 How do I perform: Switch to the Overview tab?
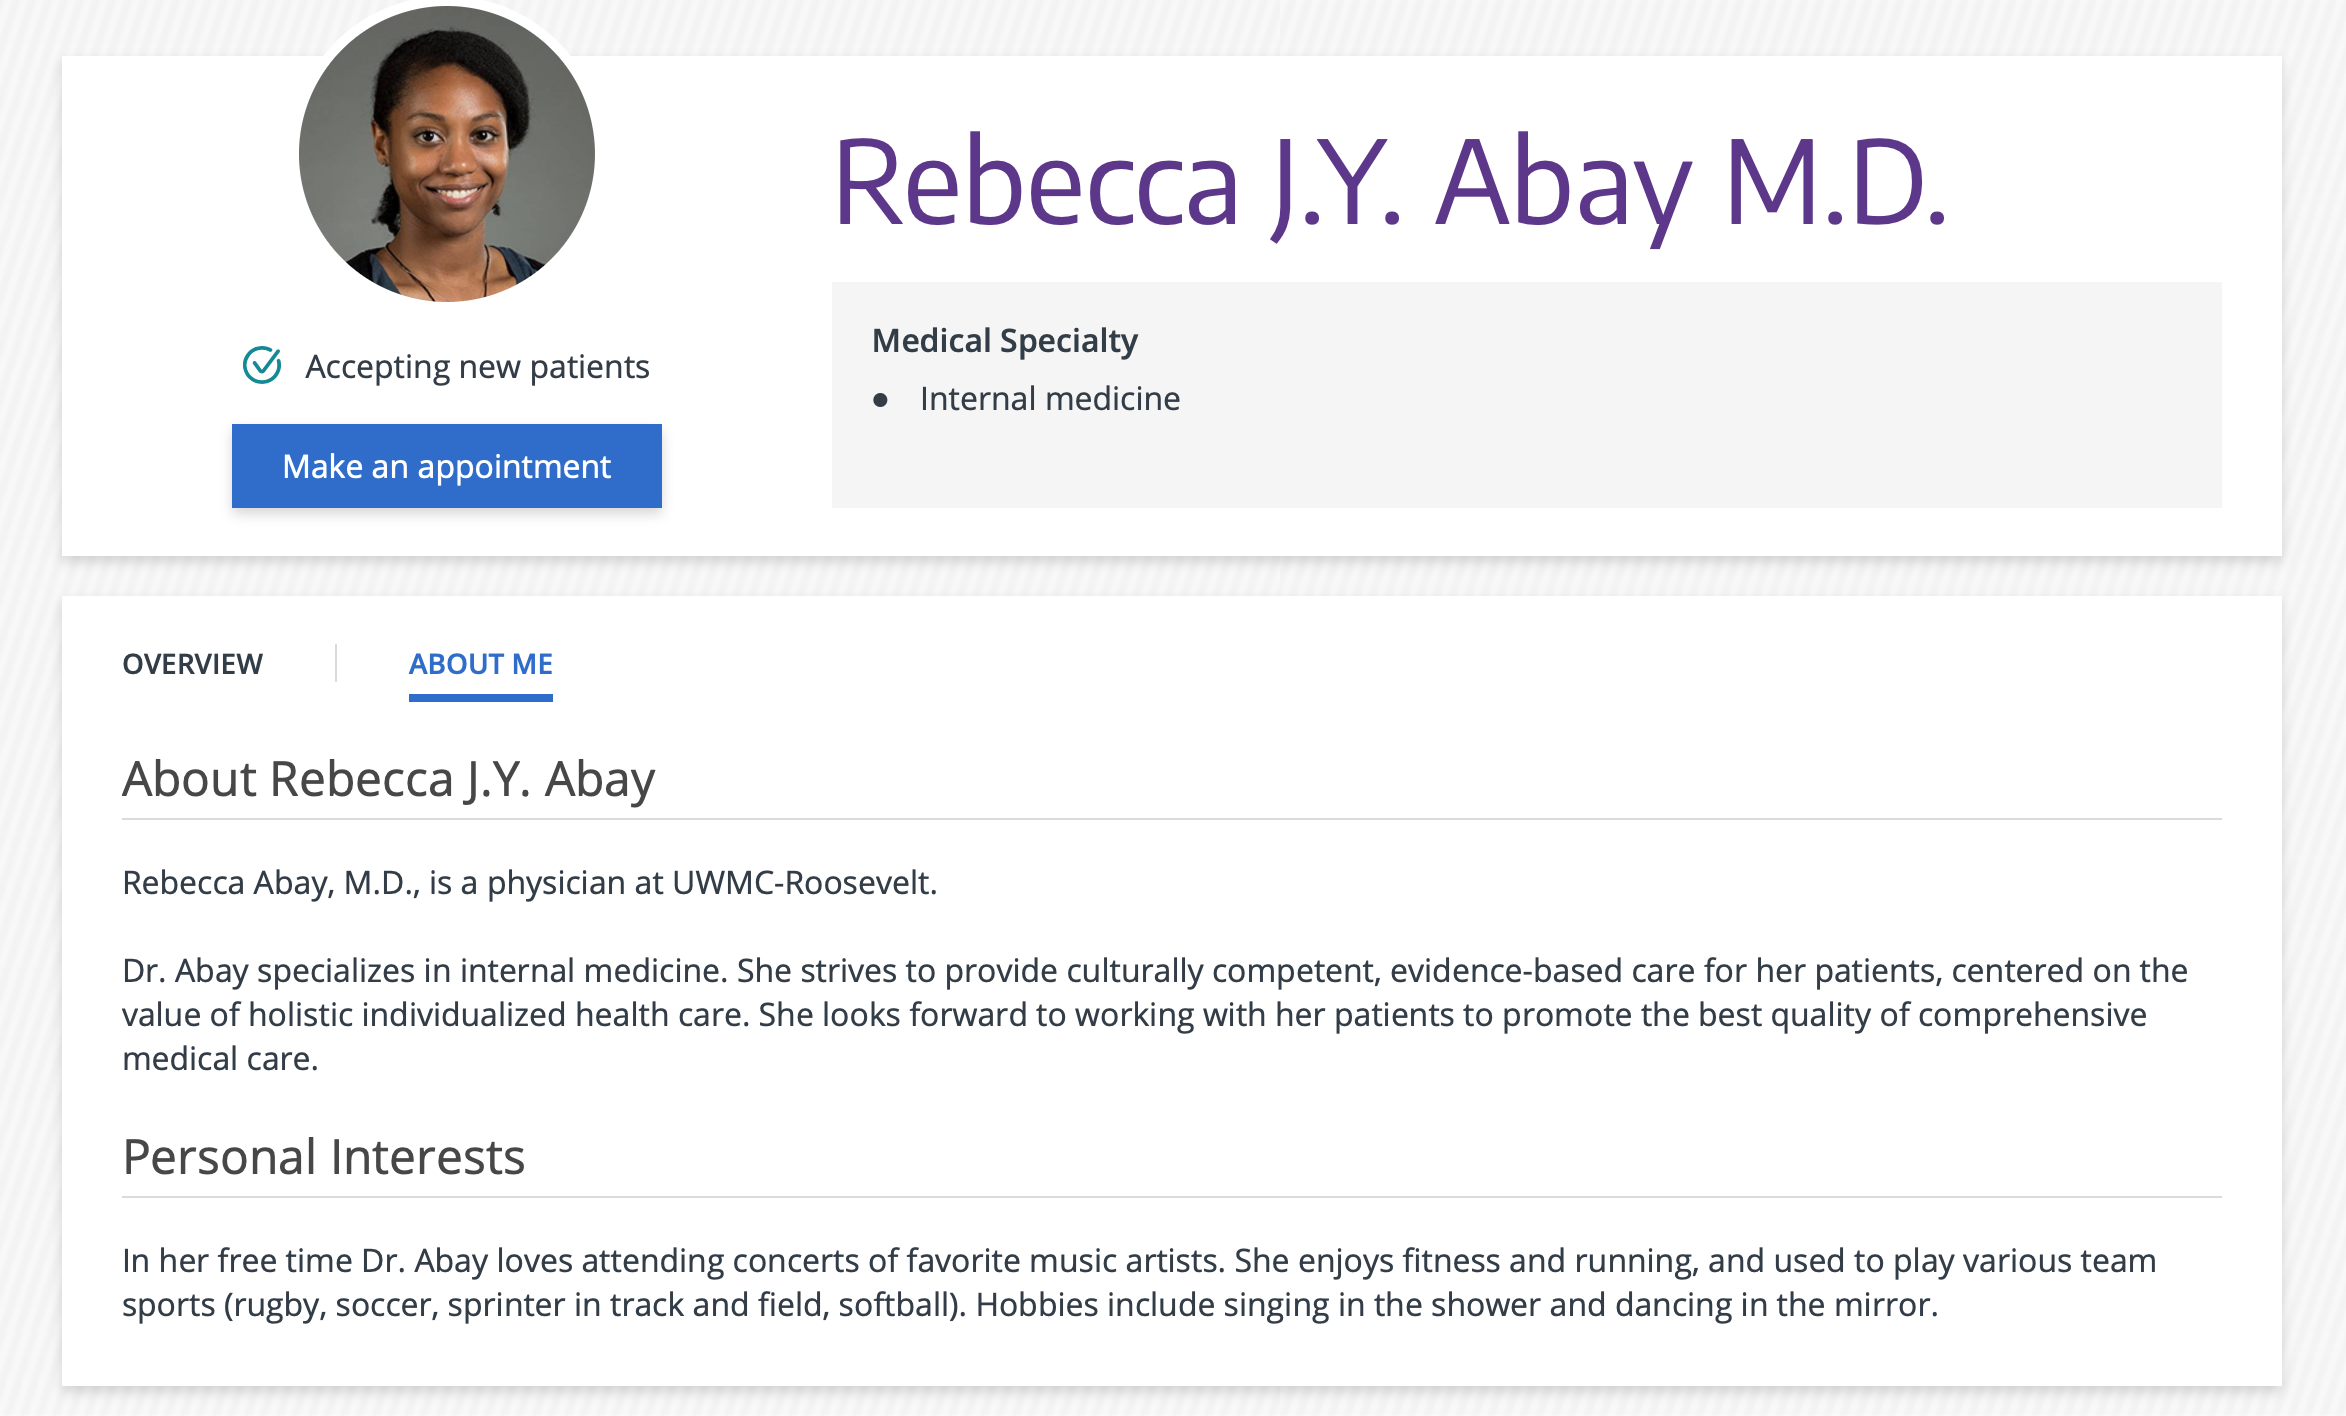(192, 664)
